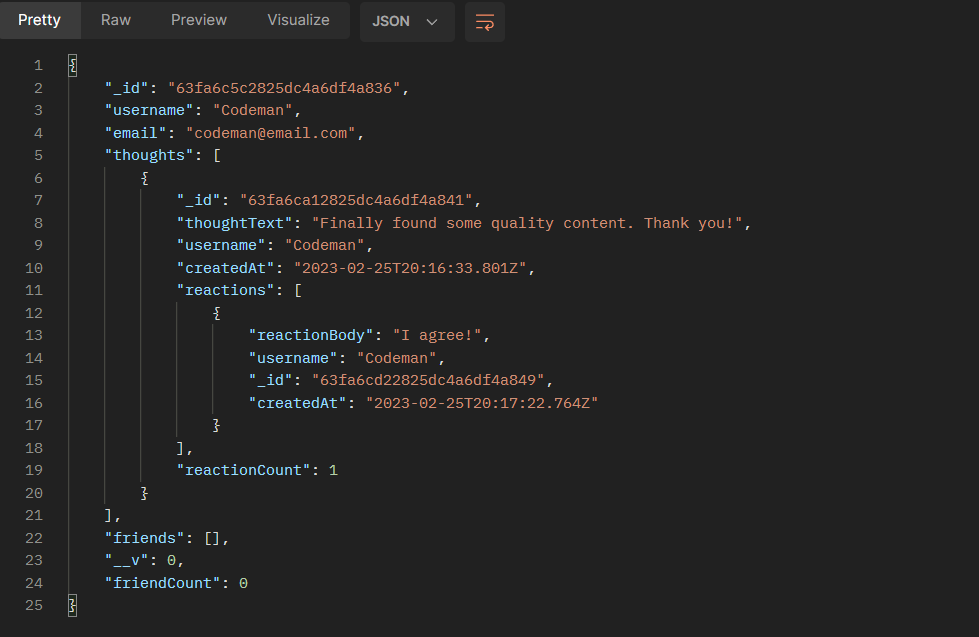Open the Preview tab
This screenshot has width=979, height=637.
199,20
